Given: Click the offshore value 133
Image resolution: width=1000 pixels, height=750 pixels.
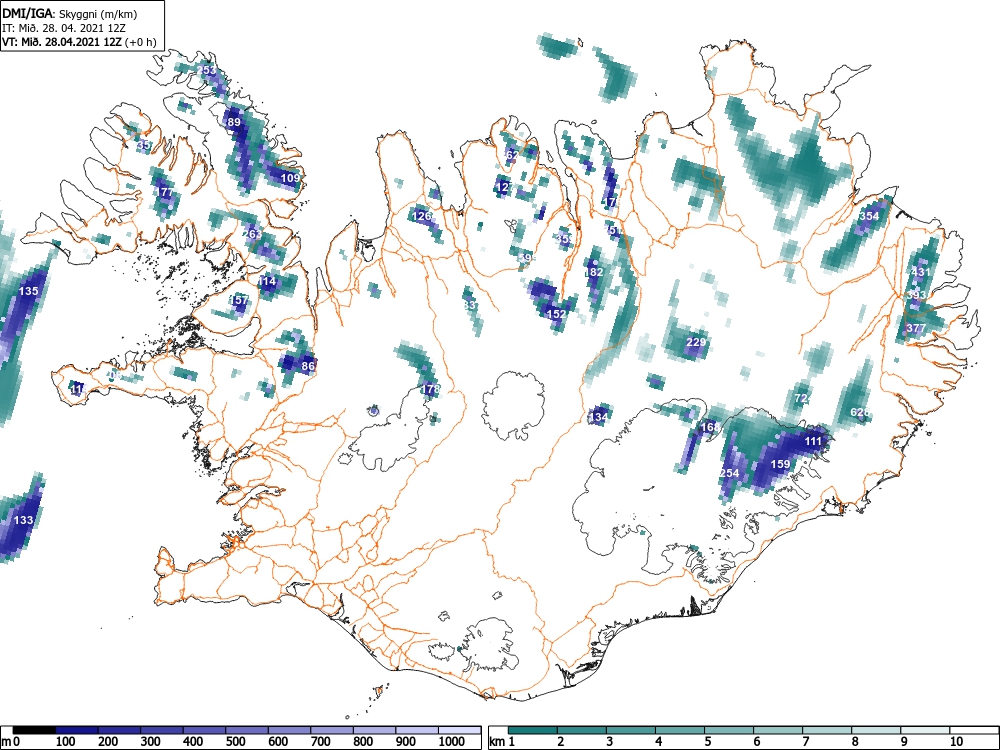Looking at the screenshot, I should pos(23,520).
